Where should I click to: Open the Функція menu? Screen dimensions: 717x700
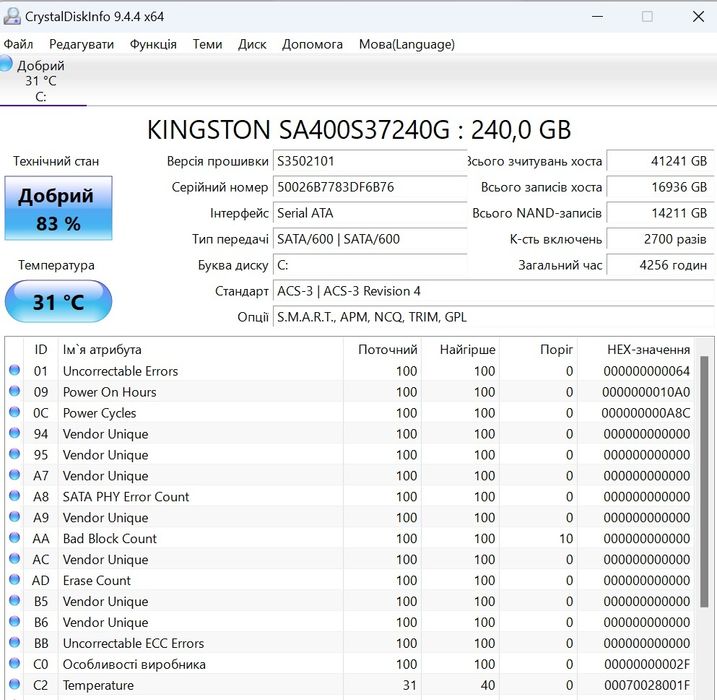pyautogui.click(x=153, y=44)
